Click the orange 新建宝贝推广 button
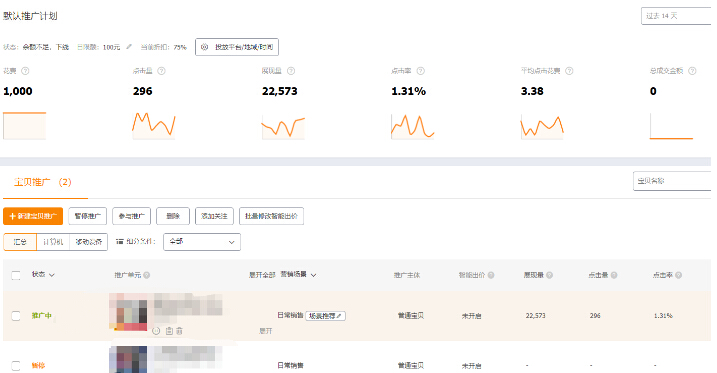The image size is (717, 373). pyautogui.click(x=33, y=216)
